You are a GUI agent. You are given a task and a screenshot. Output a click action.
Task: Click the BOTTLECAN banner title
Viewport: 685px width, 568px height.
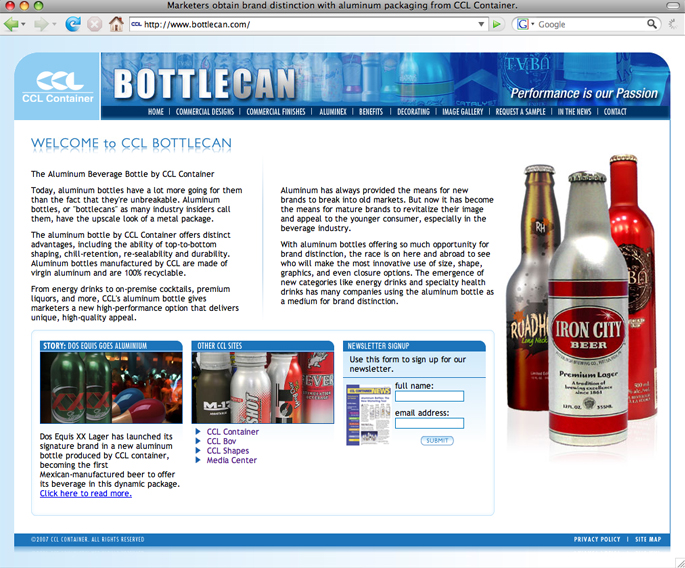pyautogui.click(x=205, y=84)
